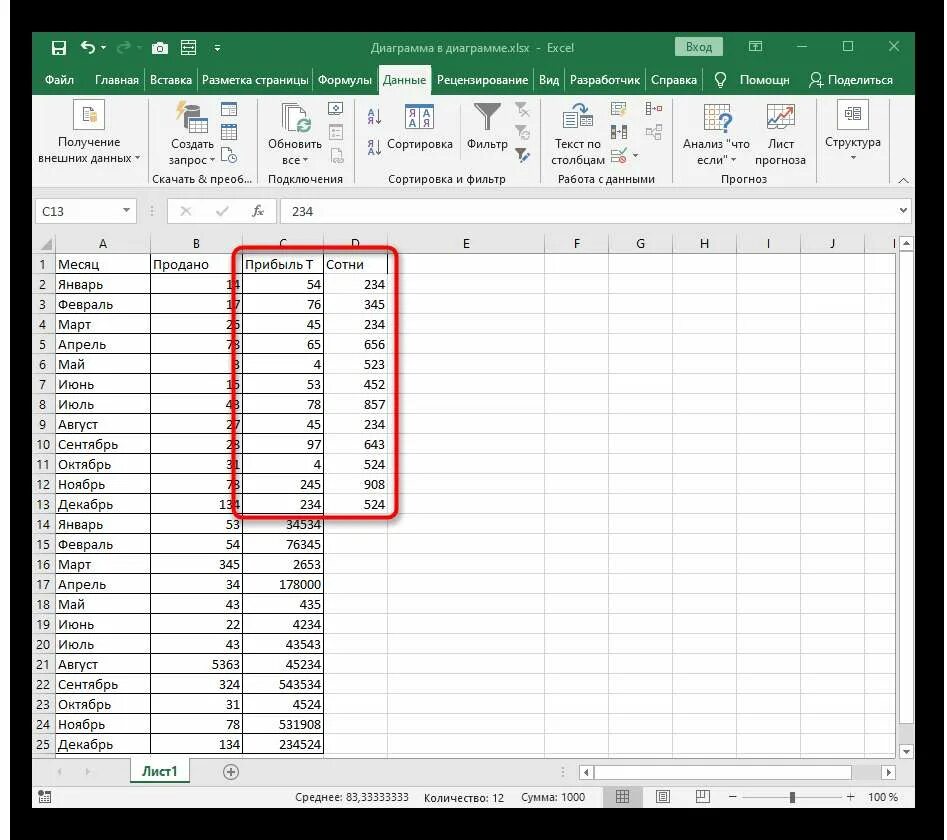The height and width of the screenshot is (840, 947).
Task: Click the Connections icon in Подключения group
Action: tap(336, 109)
